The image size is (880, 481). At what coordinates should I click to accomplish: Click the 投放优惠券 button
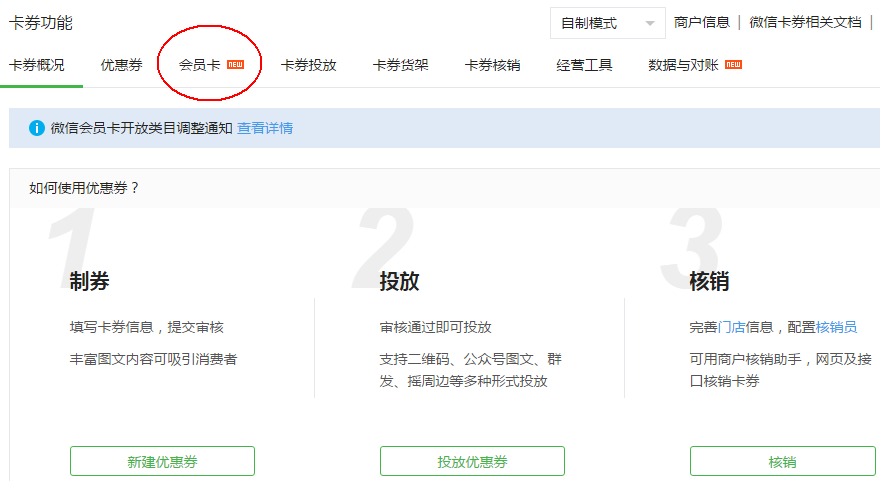pyautogui.click(x=472, y=461)
